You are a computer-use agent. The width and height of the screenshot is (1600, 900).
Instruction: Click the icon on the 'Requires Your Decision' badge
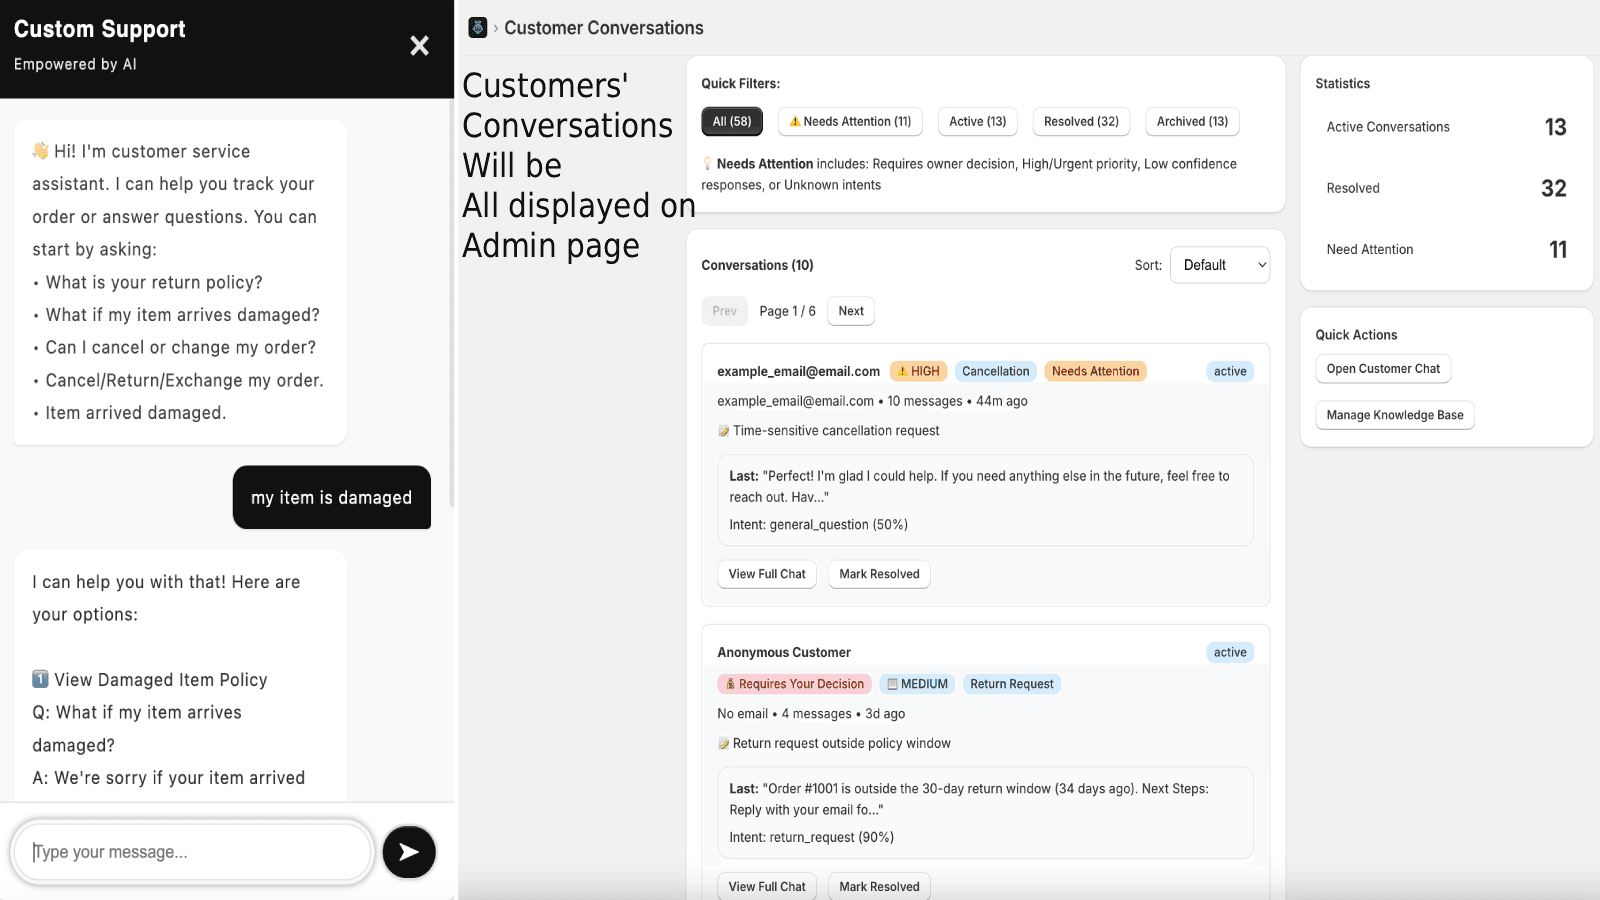[x=729, y=683]
